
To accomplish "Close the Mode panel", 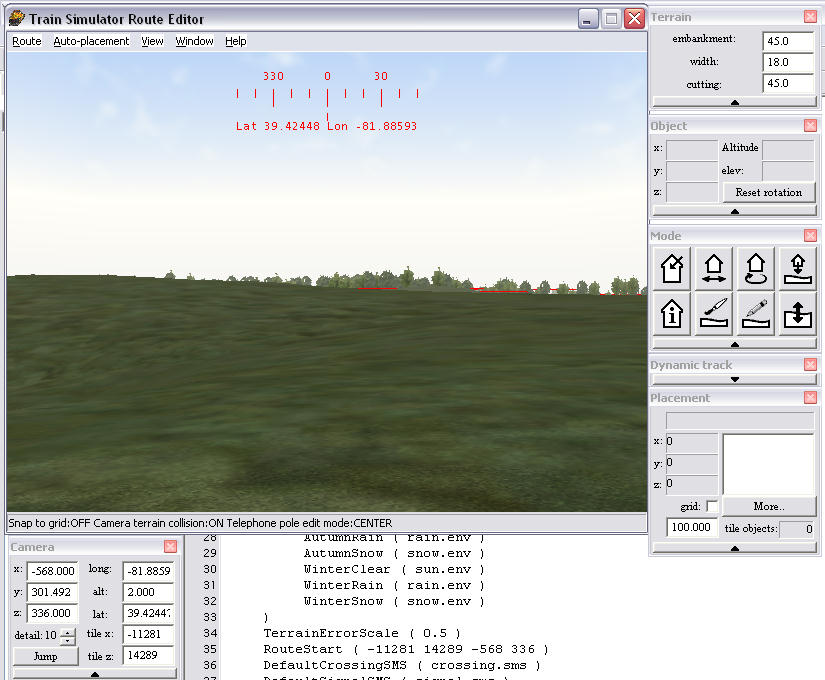I will click(810, 235).
